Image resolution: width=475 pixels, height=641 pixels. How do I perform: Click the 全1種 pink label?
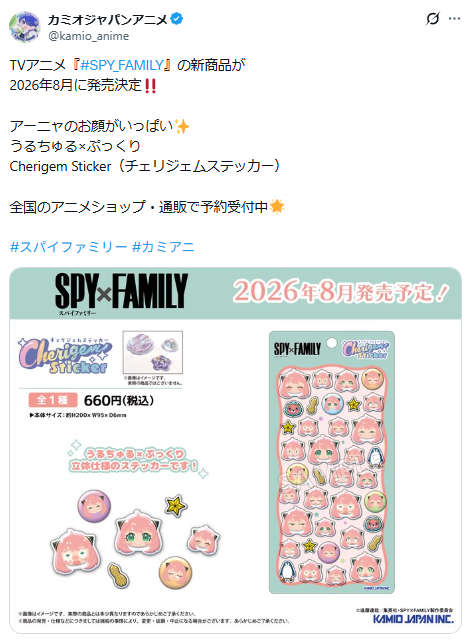pos(53,400)
